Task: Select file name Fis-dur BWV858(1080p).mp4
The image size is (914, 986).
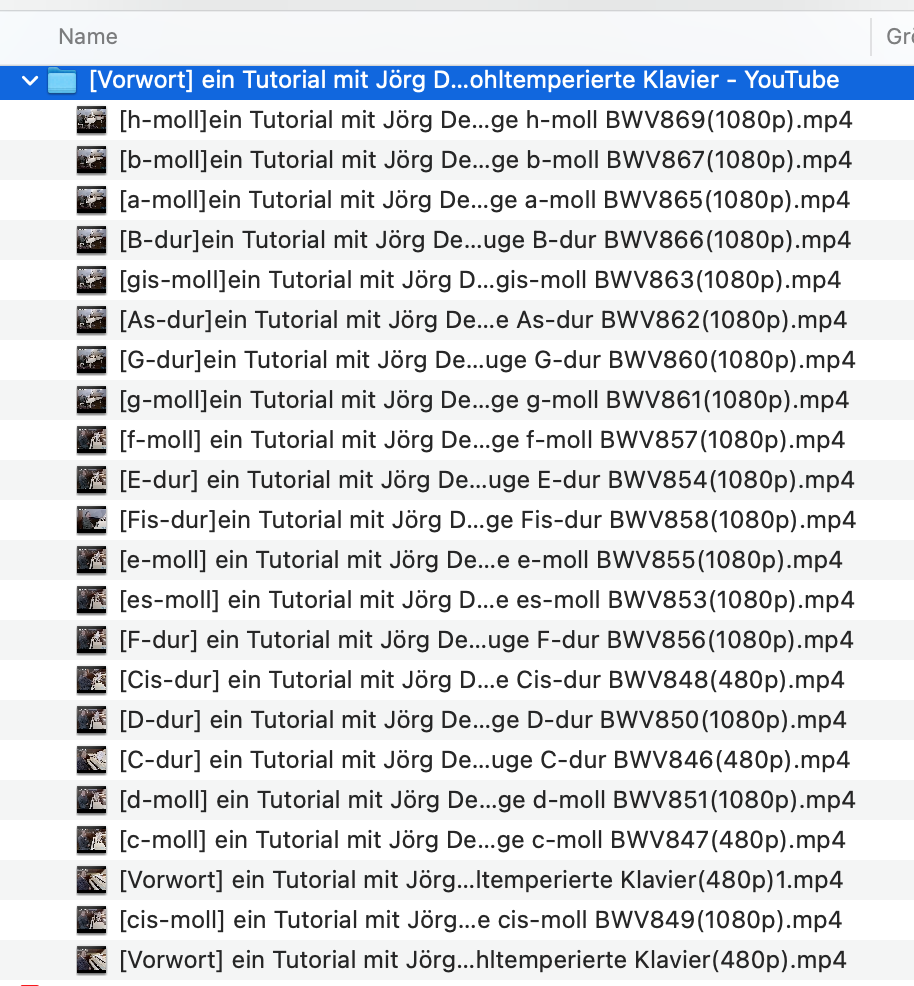Action: tap(488, 520)
